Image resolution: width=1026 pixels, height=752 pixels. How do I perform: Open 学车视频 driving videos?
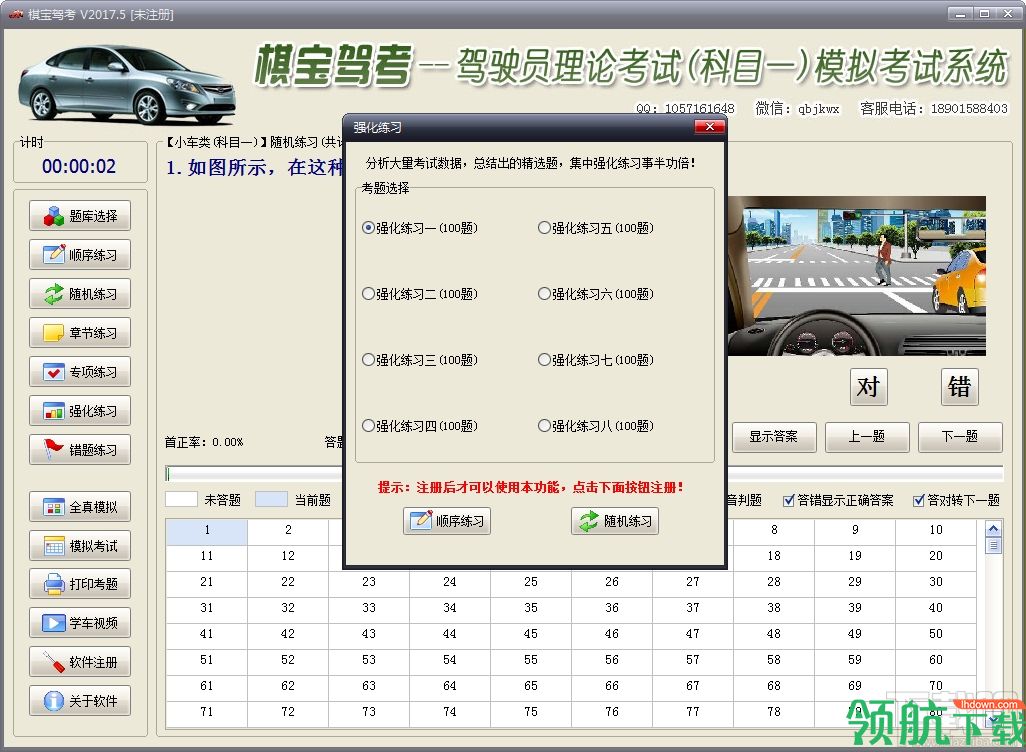[x=80, y=623]
